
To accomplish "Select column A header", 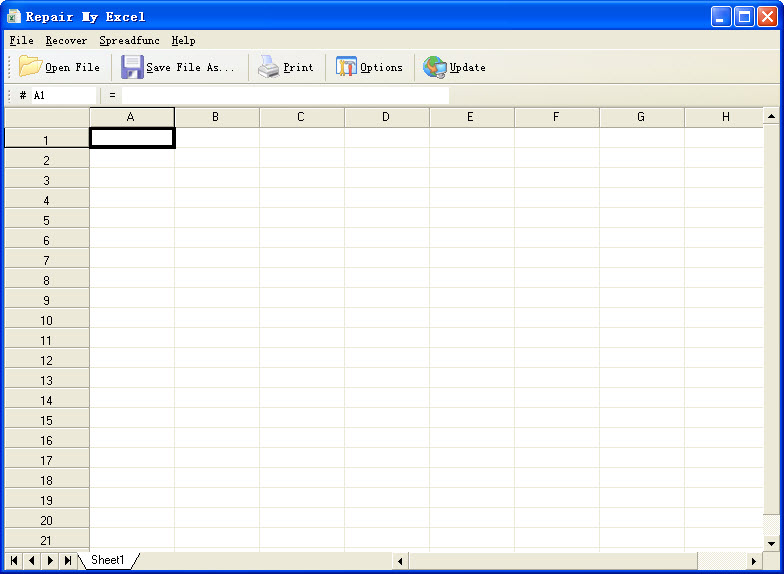I will [x=132, y=117].
